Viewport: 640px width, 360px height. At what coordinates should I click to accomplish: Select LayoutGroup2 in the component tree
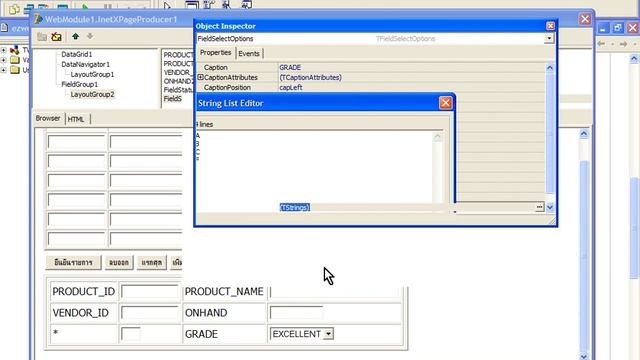coord(92,94)
